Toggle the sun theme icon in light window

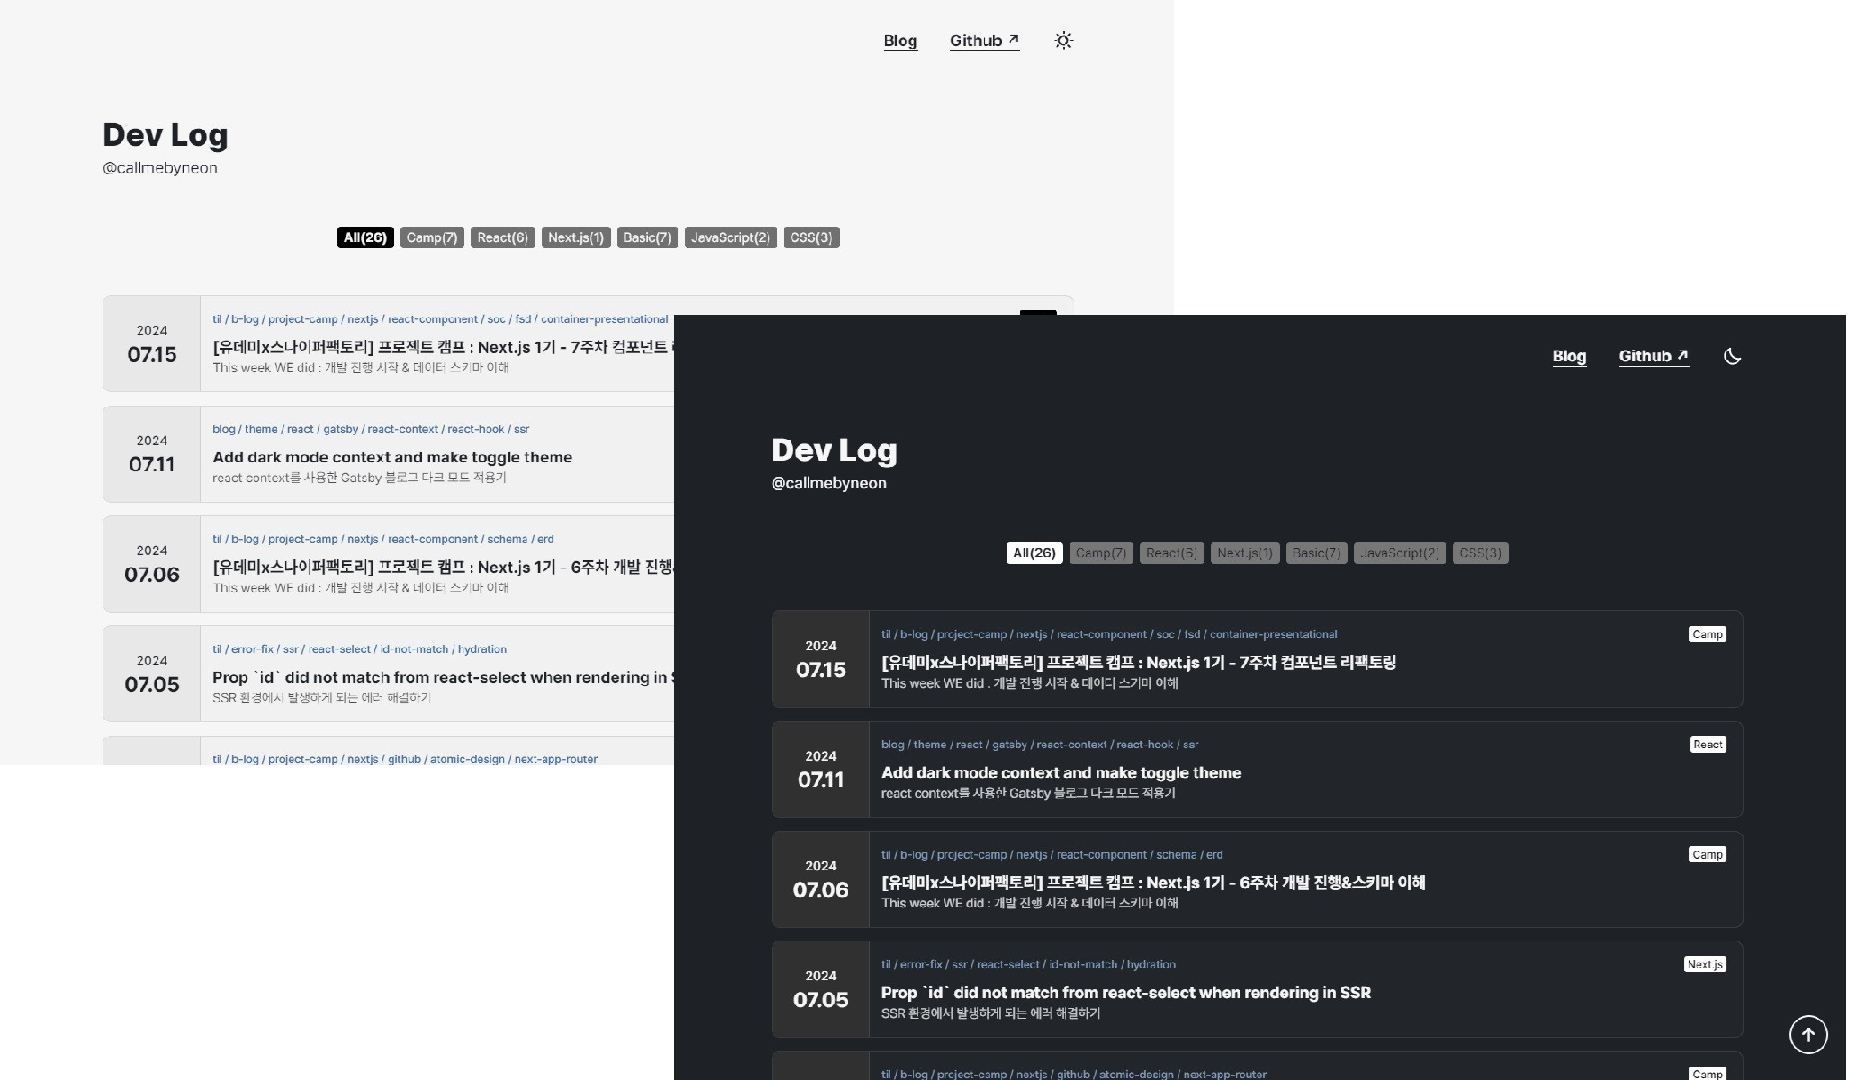(x=1063, y=41)
